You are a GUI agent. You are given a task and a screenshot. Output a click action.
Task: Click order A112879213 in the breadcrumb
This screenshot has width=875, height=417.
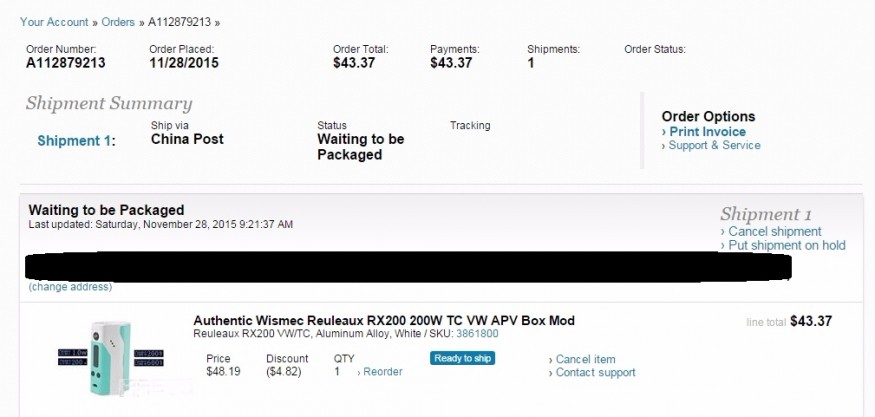(x=180, y=21)
